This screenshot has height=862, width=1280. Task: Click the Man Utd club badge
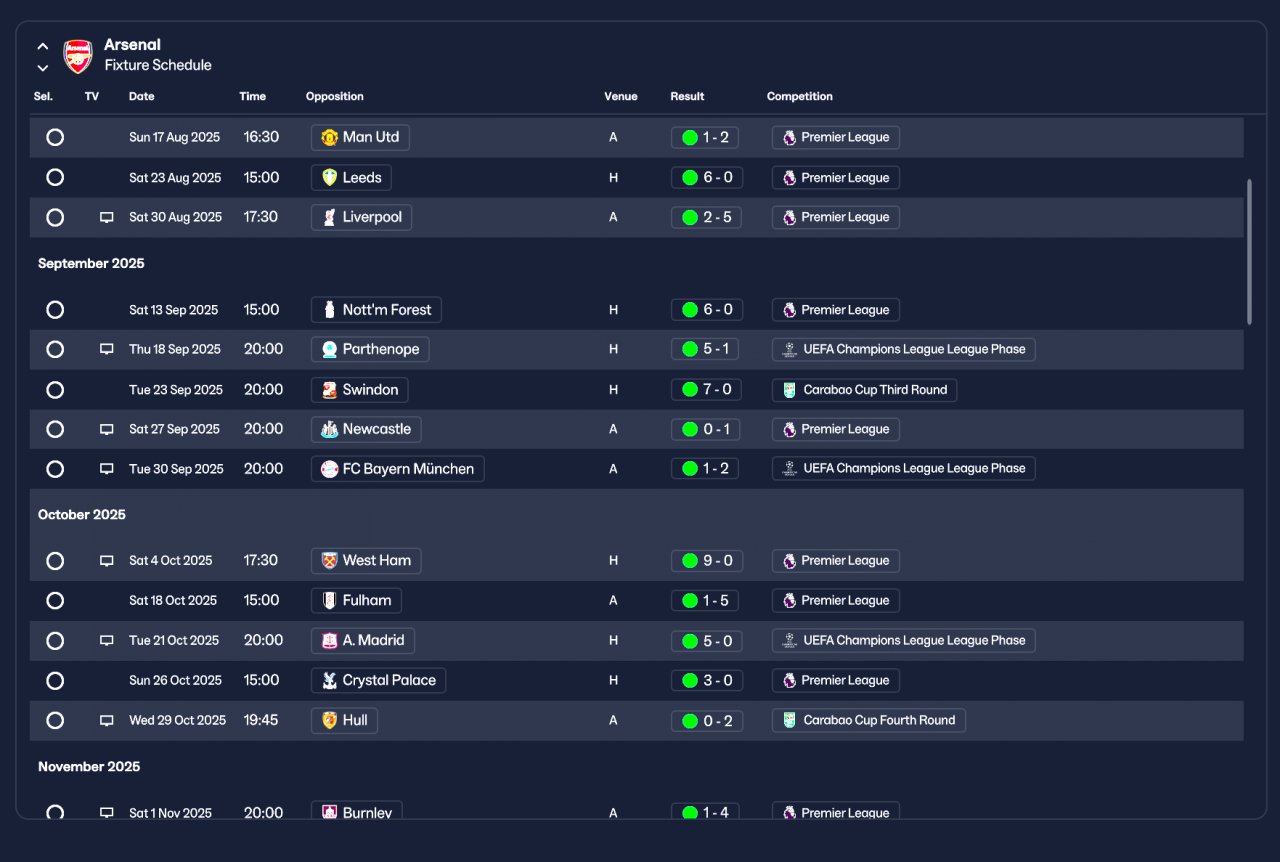(x=330, y=138)
